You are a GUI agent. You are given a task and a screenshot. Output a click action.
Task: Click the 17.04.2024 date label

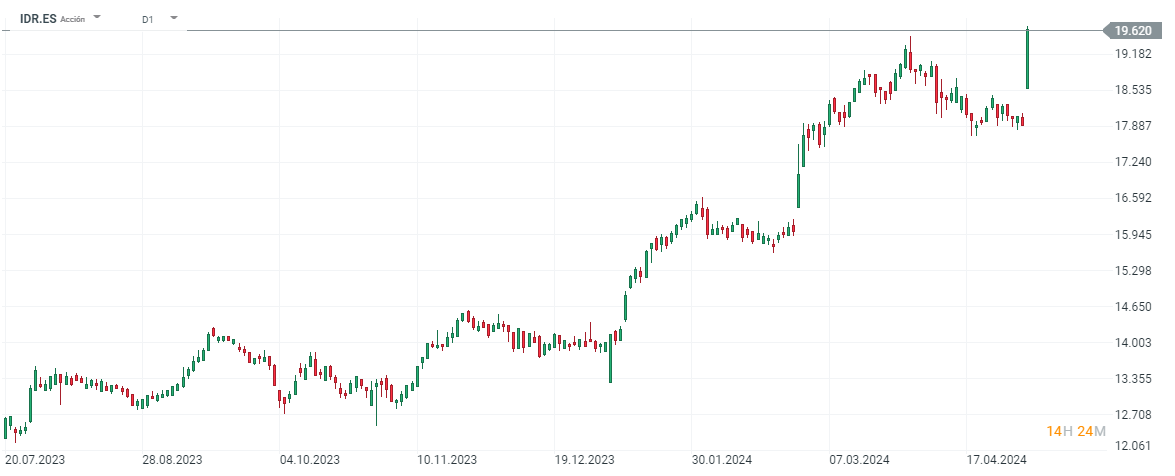997,460
